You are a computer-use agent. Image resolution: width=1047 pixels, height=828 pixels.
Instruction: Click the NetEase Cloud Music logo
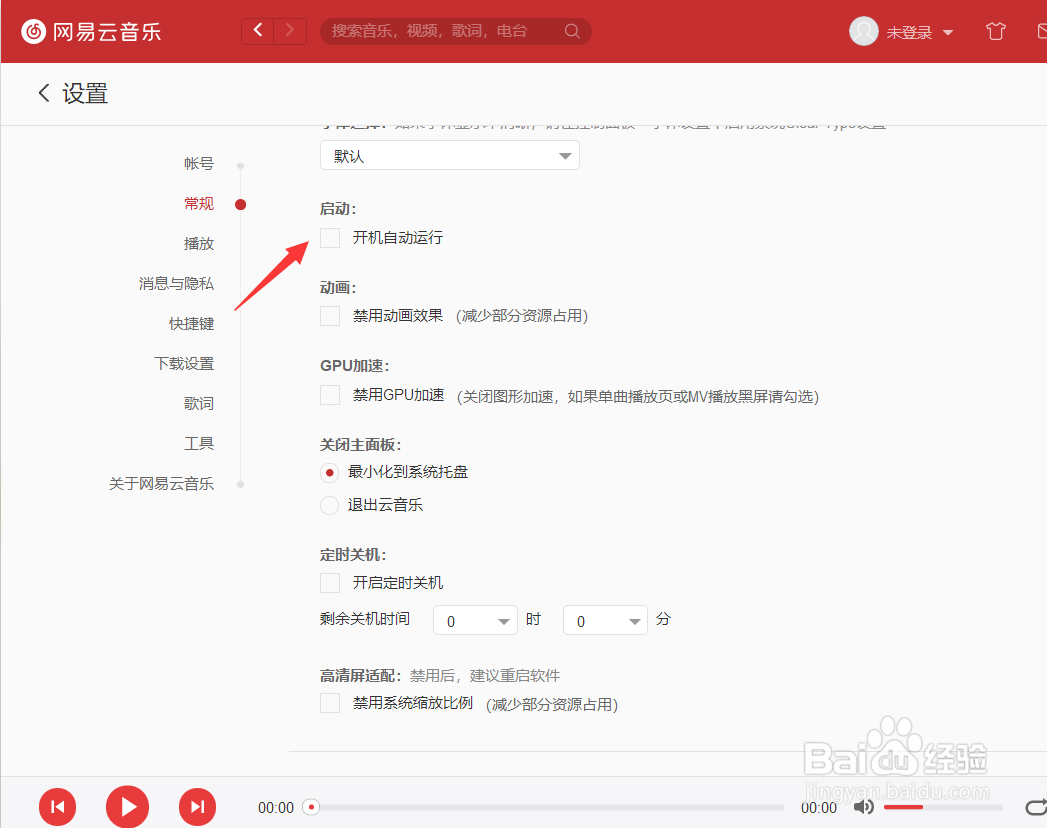click(x=33, y=31)
